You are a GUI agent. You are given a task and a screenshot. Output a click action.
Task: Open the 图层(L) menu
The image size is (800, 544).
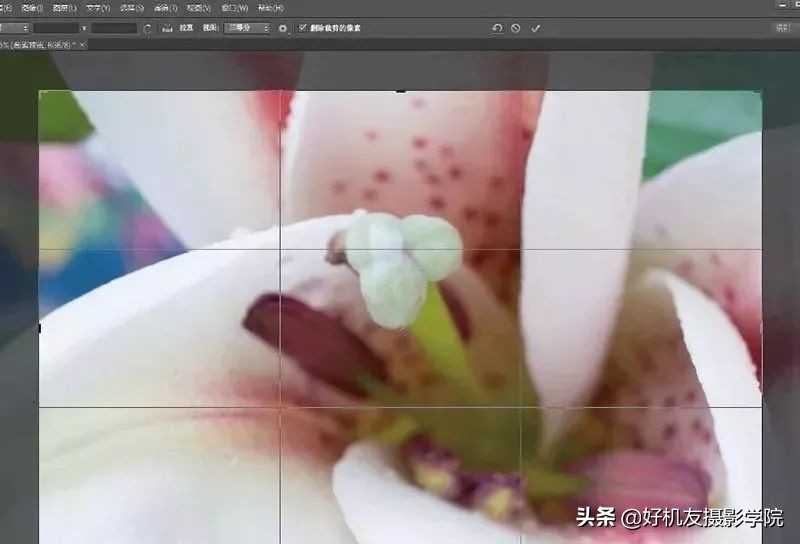pyautogui.click(x=65, y=8)
